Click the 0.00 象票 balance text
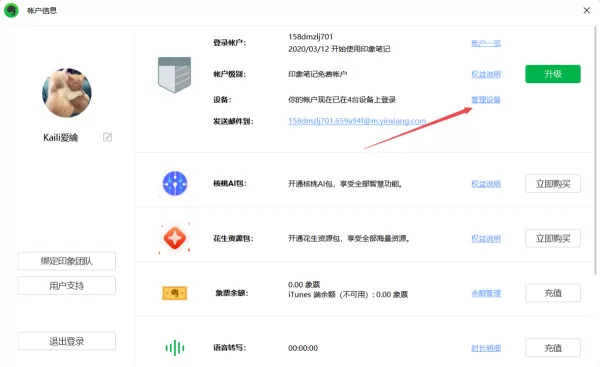The height and width of the screenshot is (367, 600). click(x=304, y=284)
